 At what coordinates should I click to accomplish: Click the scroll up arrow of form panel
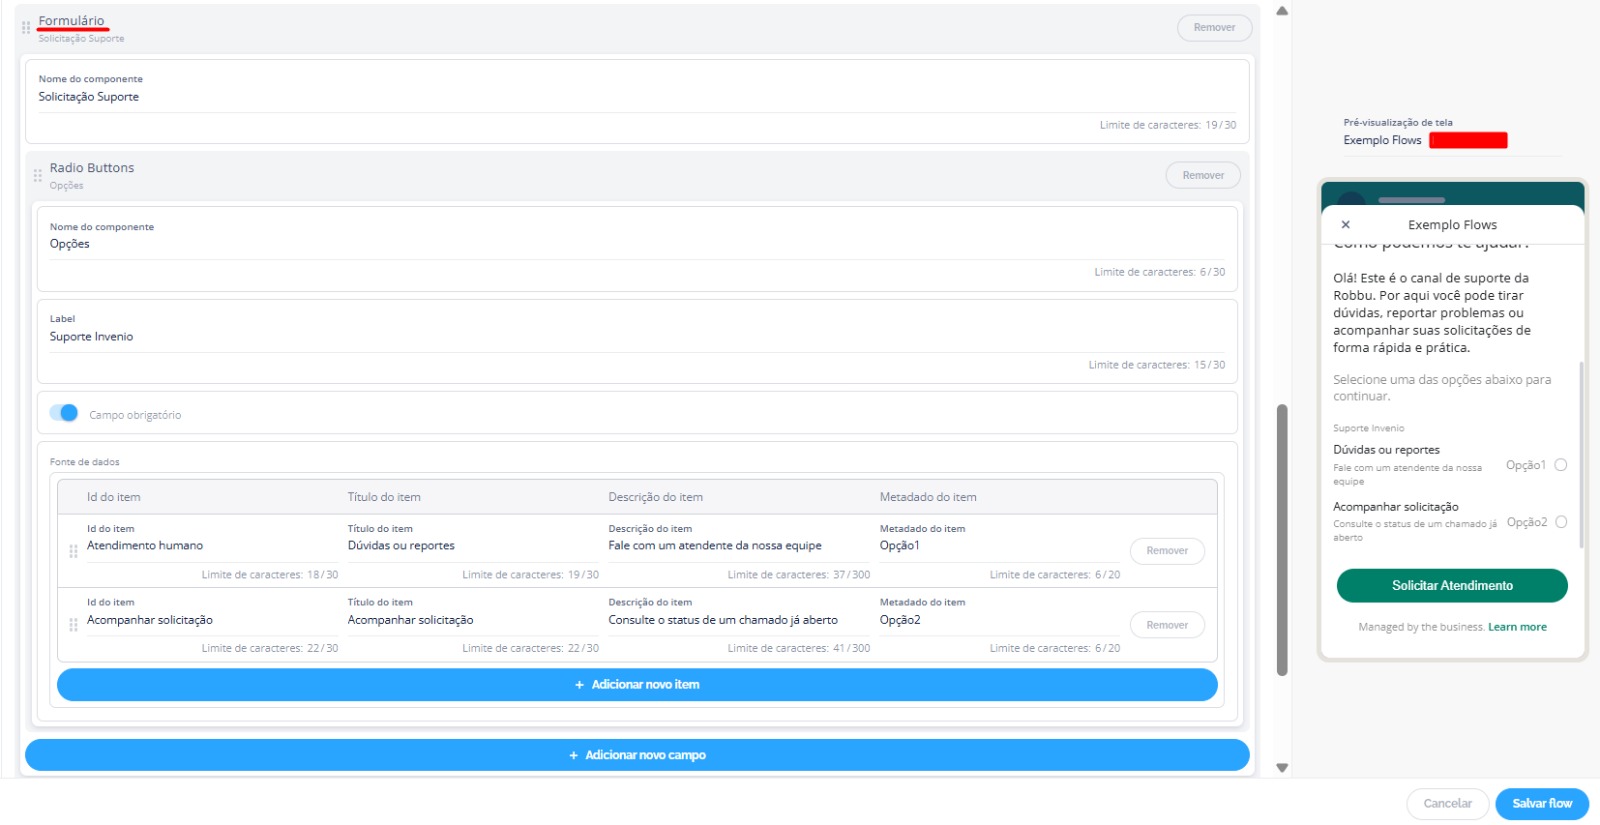[1282, 11]
